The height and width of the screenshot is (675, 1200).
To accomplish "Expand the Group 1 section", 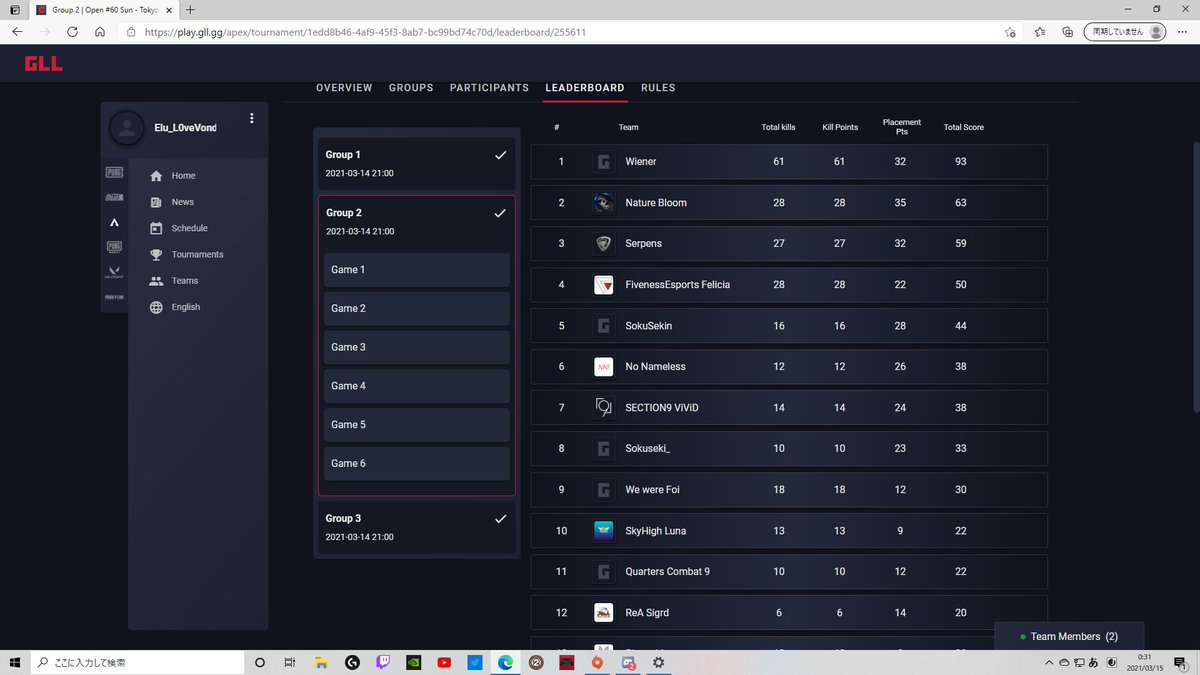I will pos(416,163).
